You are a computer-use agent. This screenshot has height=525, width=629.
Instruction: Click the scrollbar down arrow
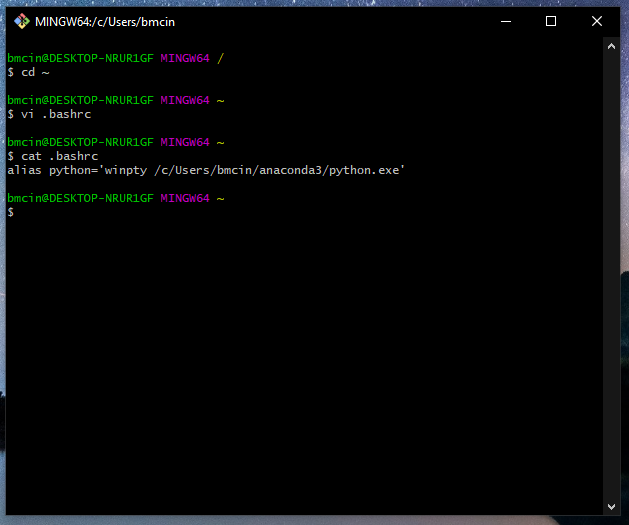tap(612, 508)
